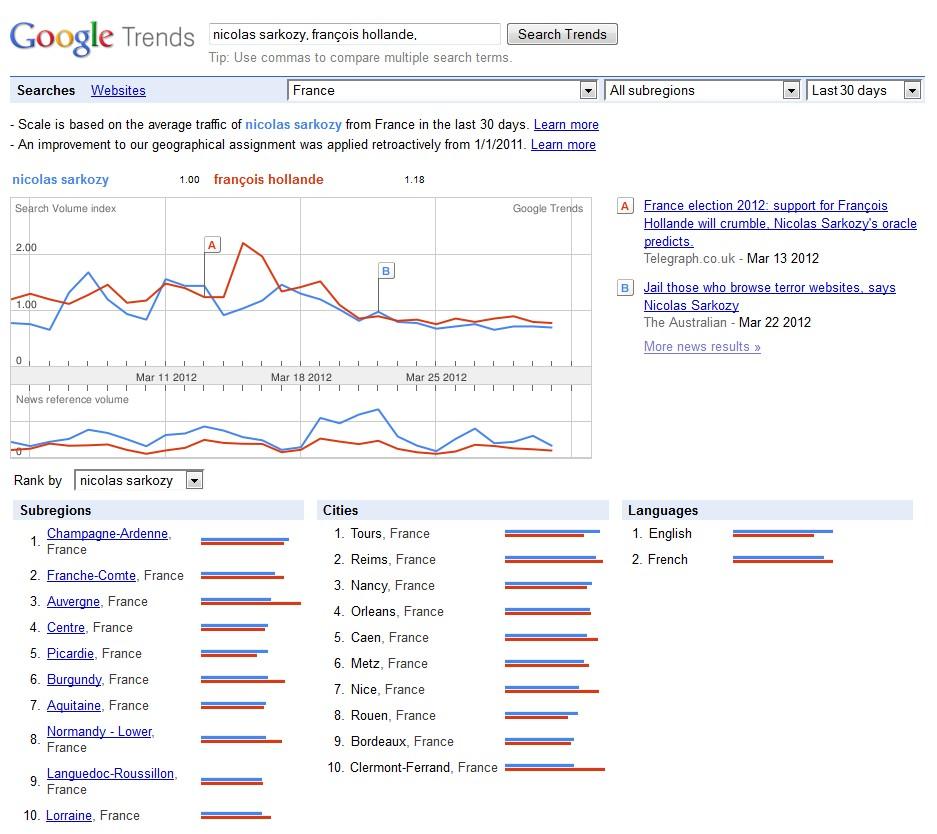The width and height of the screenshot is (937, 834).
Task: Open the France region dropdown
Action: 589,89
